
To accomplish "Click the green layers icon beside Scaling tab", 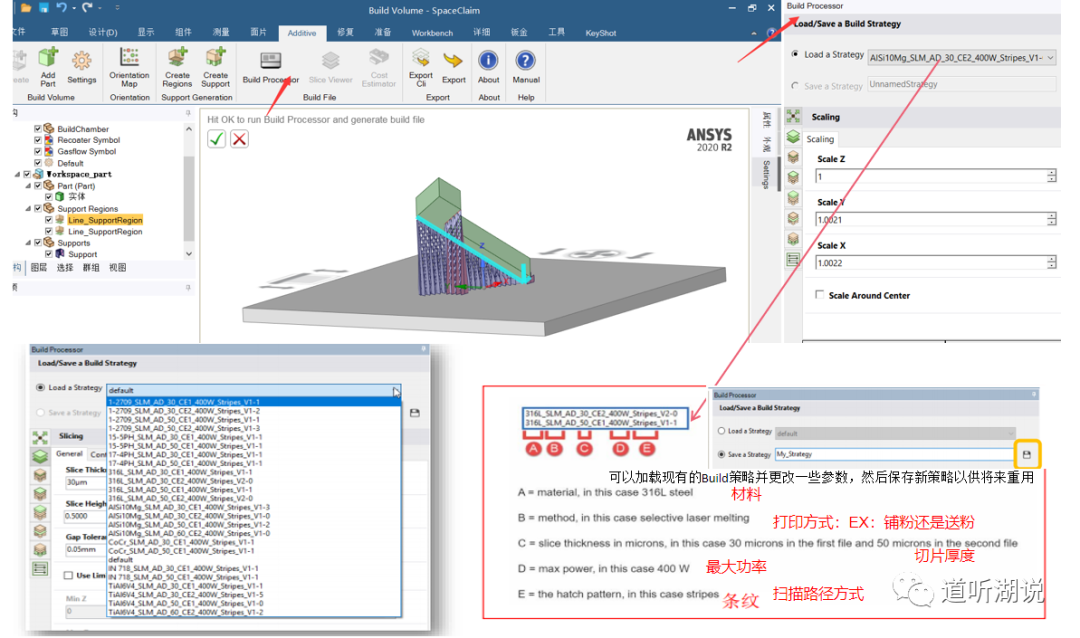I will (793, 137).
